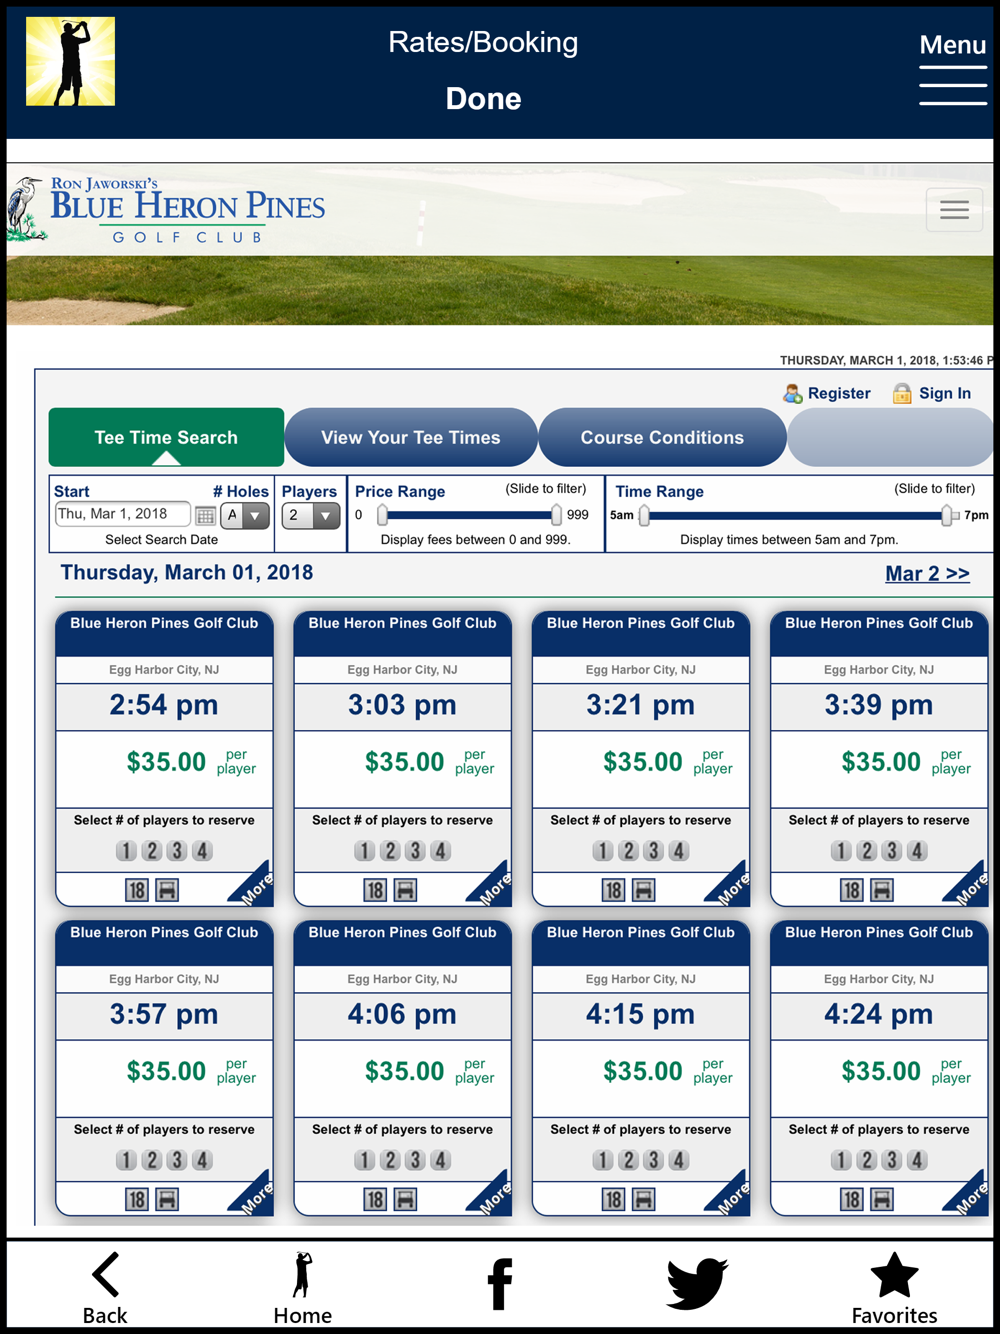The height and width of the screenshot is (1334, 1000).
Task: Click the Sign In link
Action: click(x=945, y=394)
